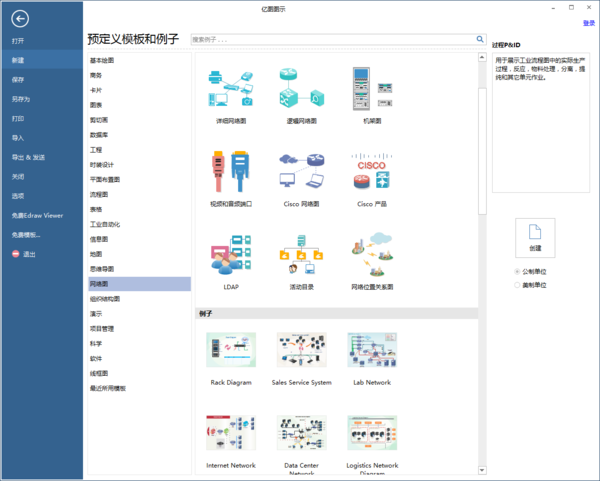This screenshot has height=481, width=600.
Task: Click the template list scroll-up arrow
Action: tap(482, 57)
